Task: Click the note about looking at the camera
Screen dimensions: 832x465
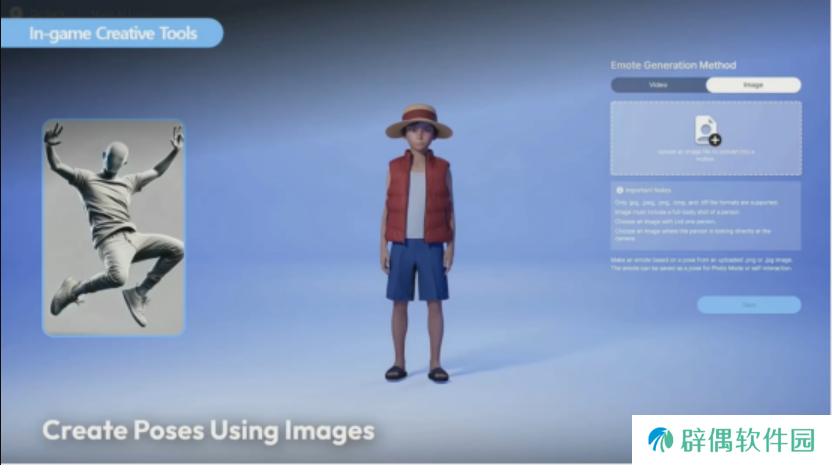Action: [x=692, y=235]
